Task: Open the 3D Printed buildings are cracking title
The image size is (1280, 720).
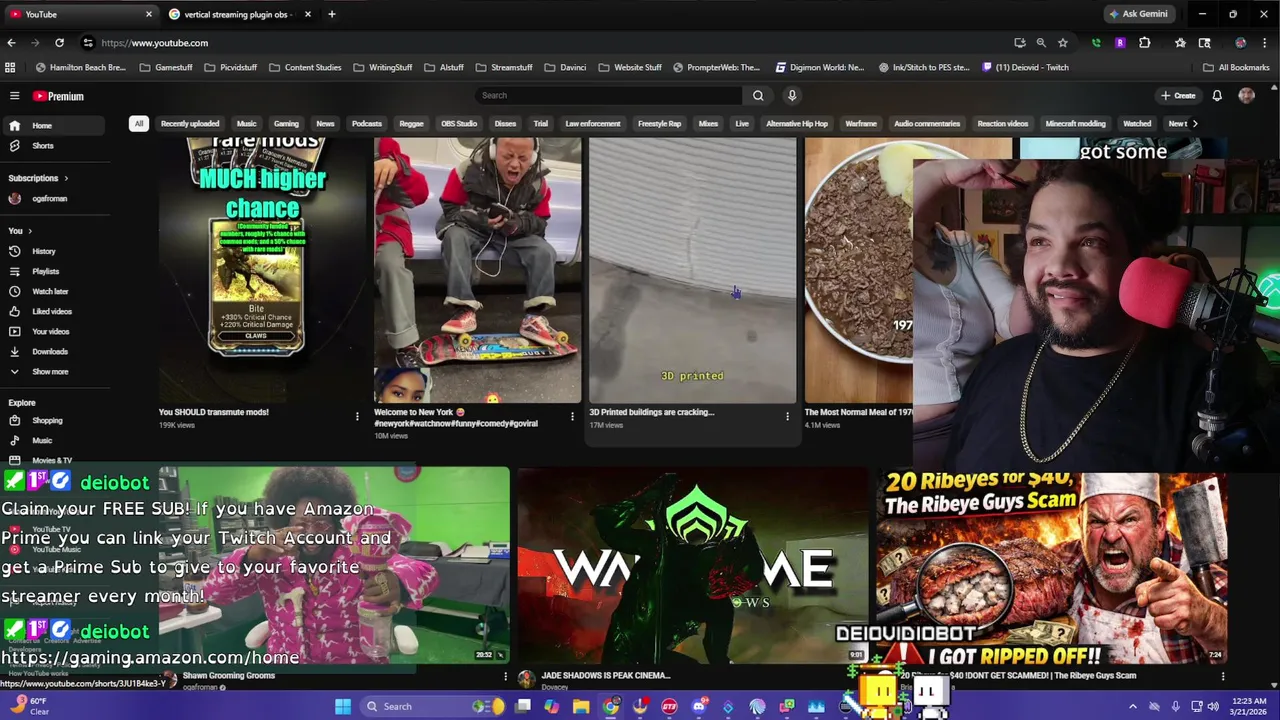Action: coord(651,412)
